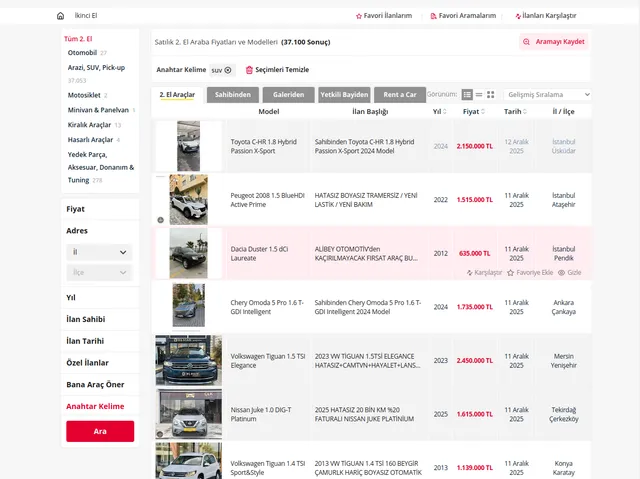
Task: Click Karşılaştır on the Dacia Duster row
Action: point(484,272)
